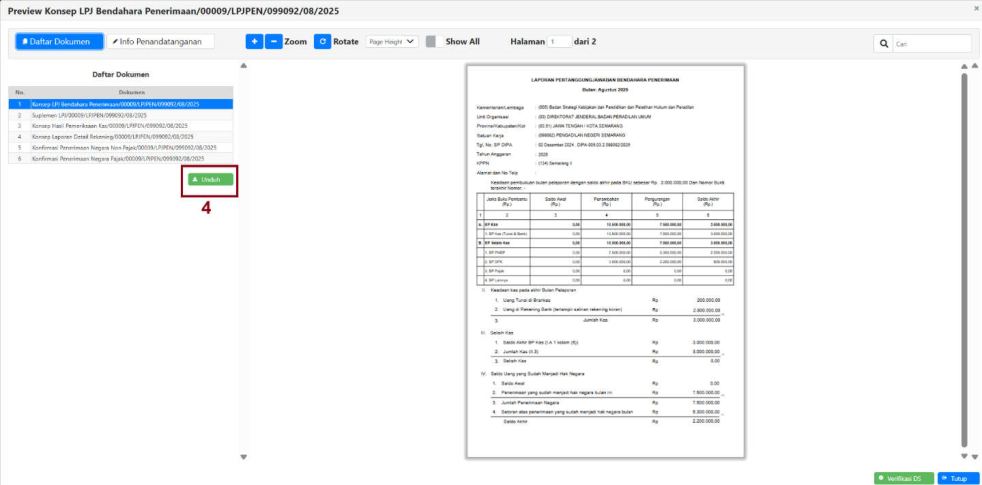Click the zoom in plus icon
This screenshot has width=982, height=485.
pos(254,42)
